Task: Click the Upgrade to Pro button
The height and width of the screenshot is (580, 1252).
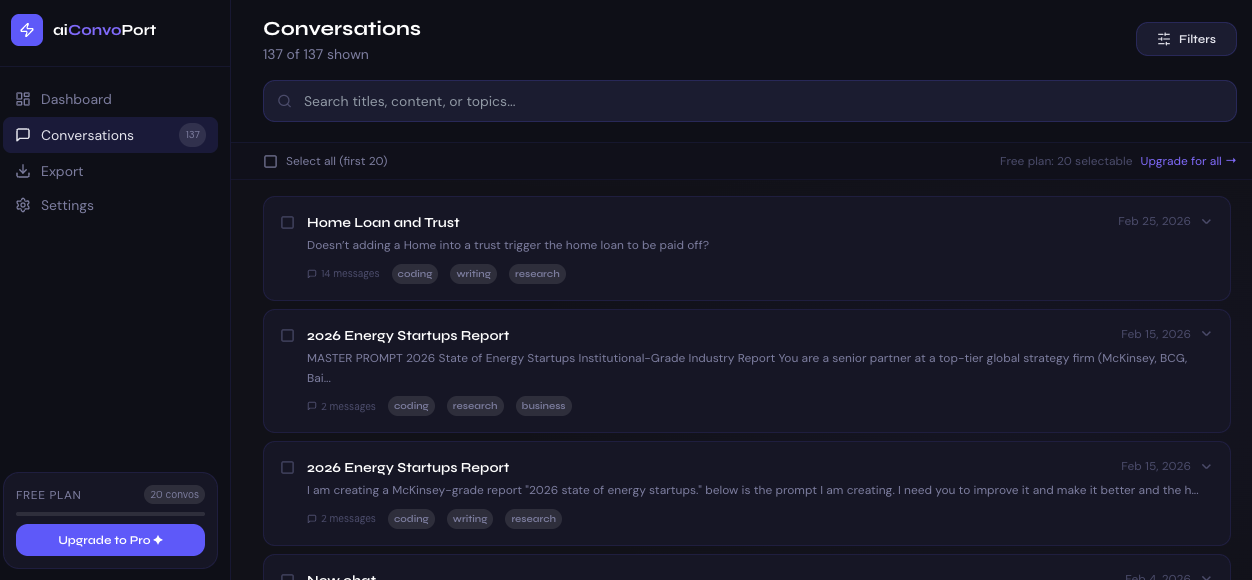Action: [110, 540]
